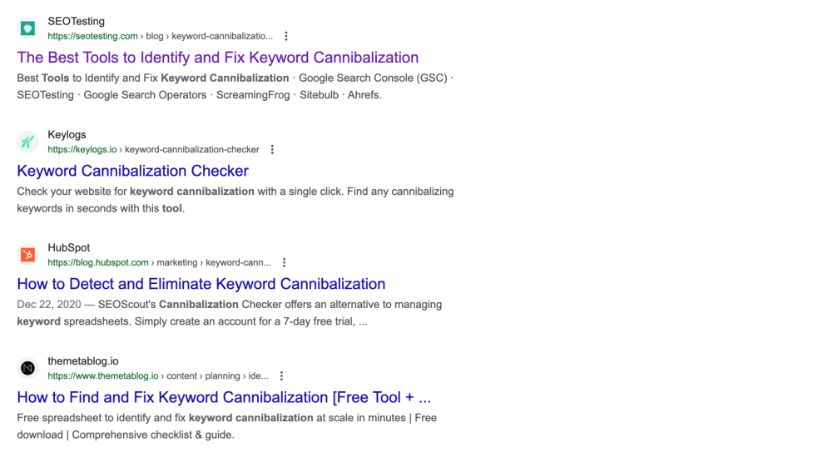Click the SEOTesting site name label
The image size is (823, 462).
[x=76, y=22]
